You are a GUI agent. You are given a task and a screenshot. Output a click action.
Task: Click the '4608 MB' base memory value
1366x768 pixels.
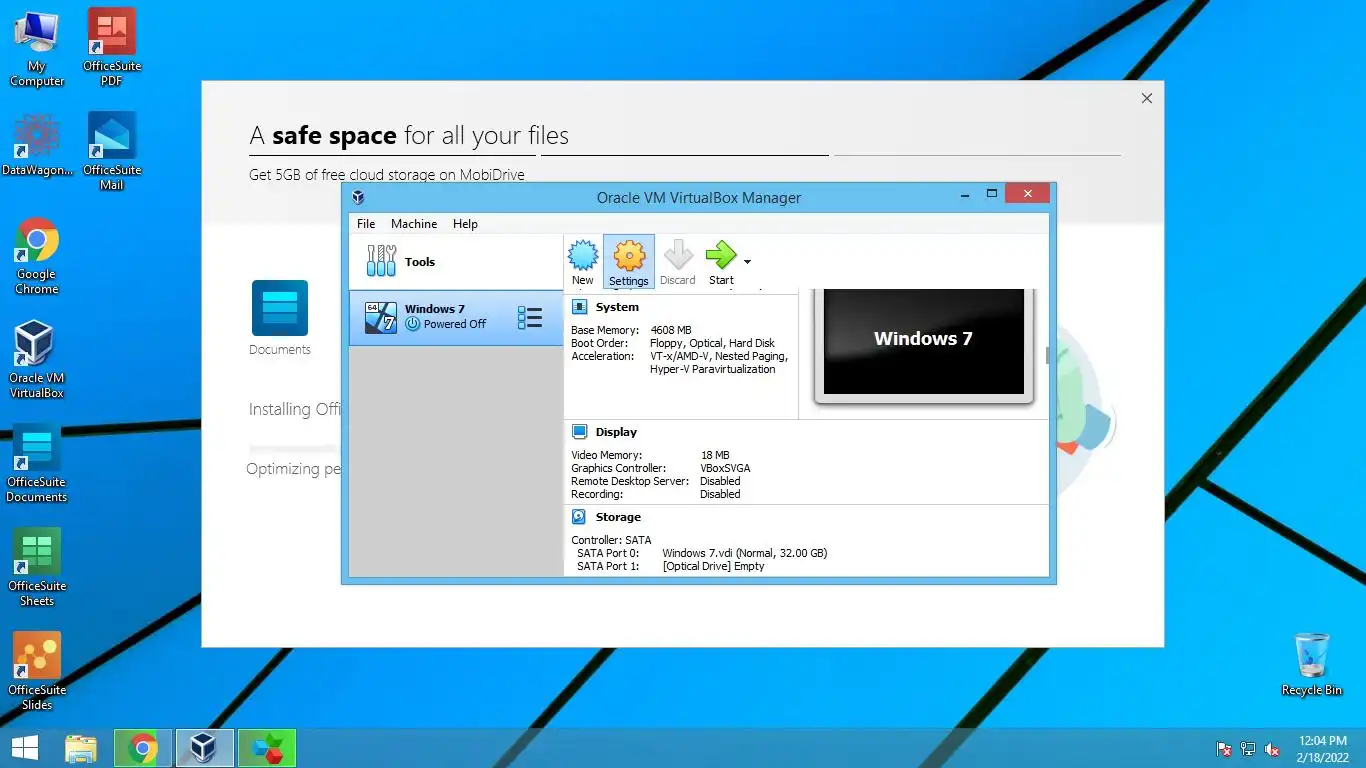(670, 330)
